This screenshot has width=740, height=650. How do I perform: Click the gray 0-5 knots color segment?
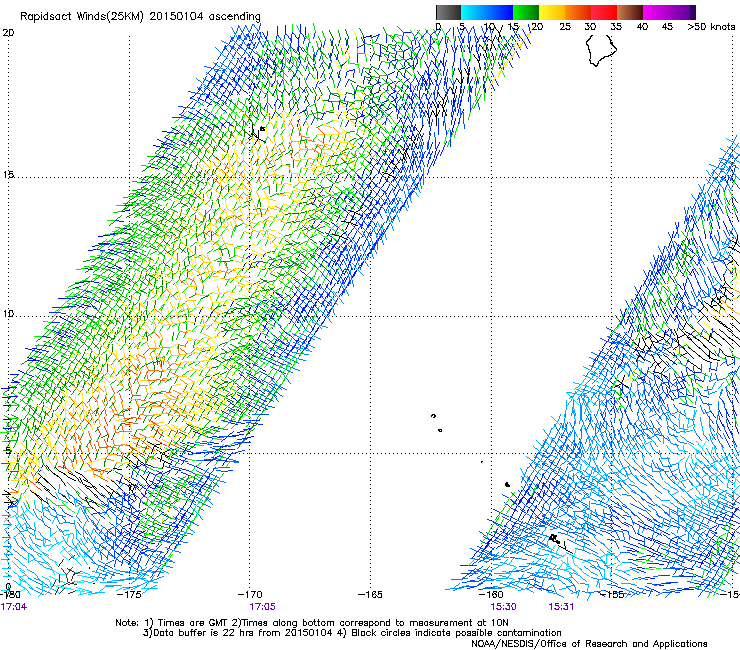pos(448,12)
